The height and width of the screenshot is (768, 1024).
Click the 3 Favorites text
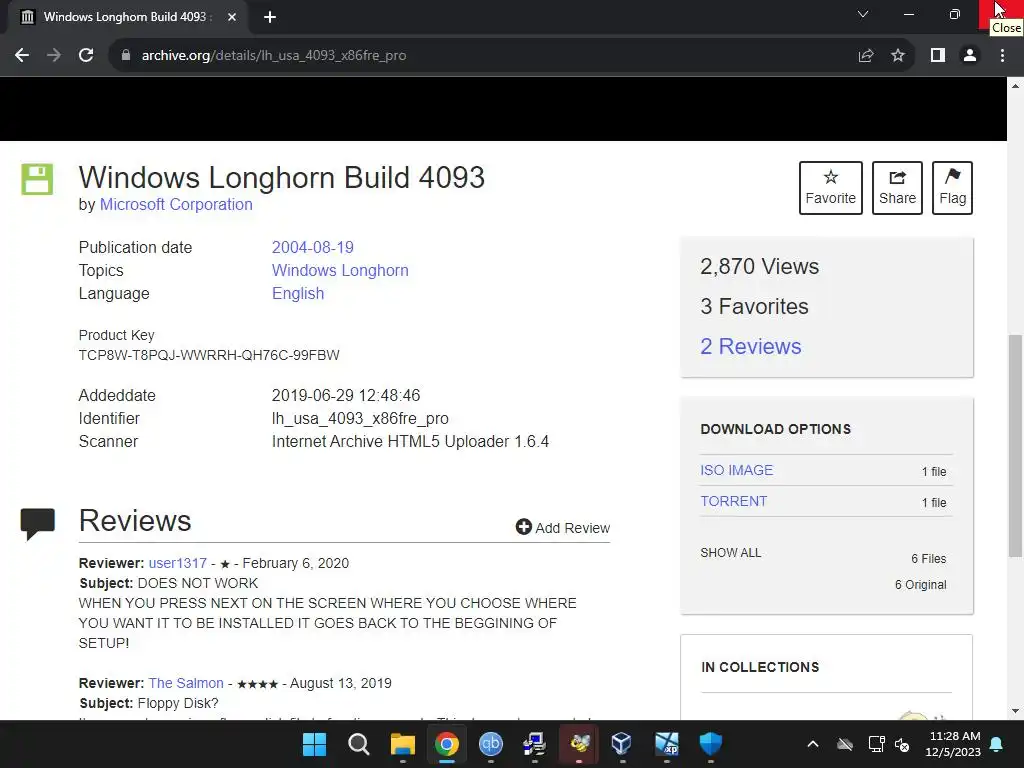click(754, 306)
